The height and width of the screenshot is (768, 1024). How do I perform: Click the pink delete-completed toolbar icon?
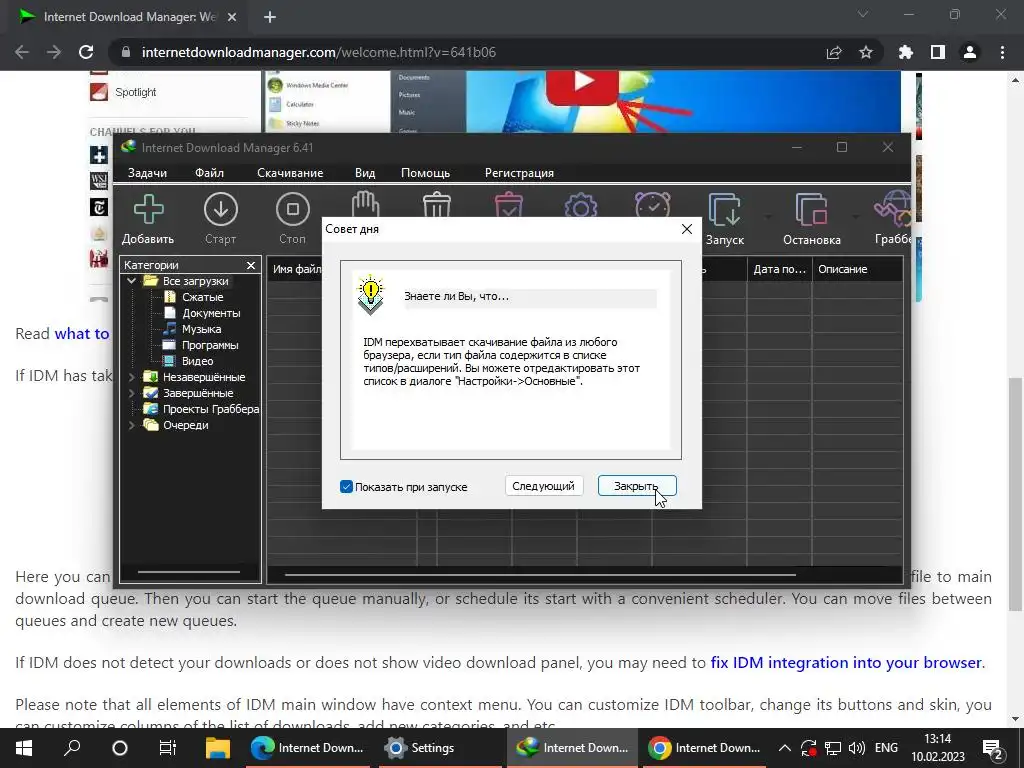point(509,204)
